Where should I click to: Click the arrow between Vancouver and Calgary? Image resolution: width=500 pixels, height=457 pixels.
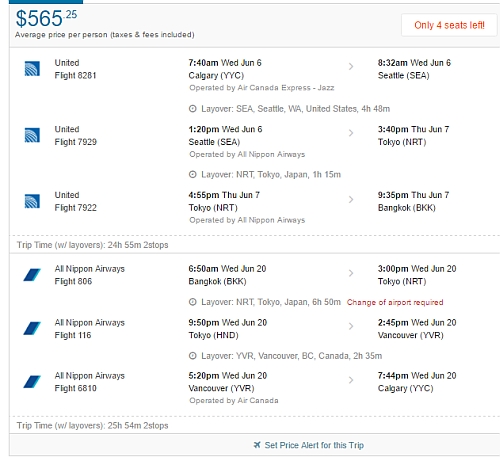[x=351, y=380]
